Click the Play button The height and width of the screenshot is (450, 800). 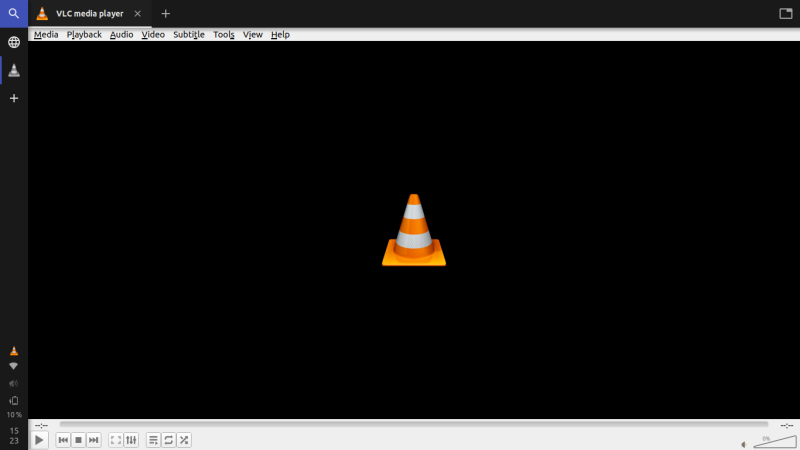click(x=39, y=440)
